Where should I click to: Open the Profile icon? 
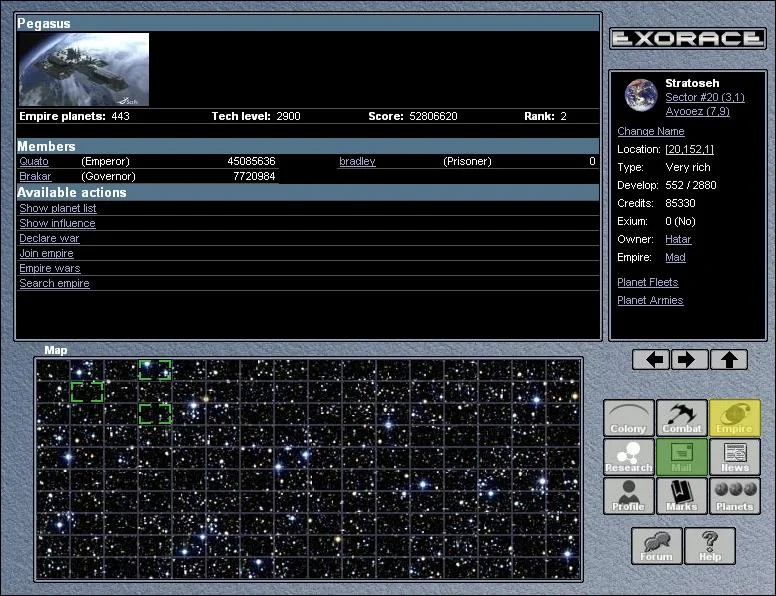(629, 496)
